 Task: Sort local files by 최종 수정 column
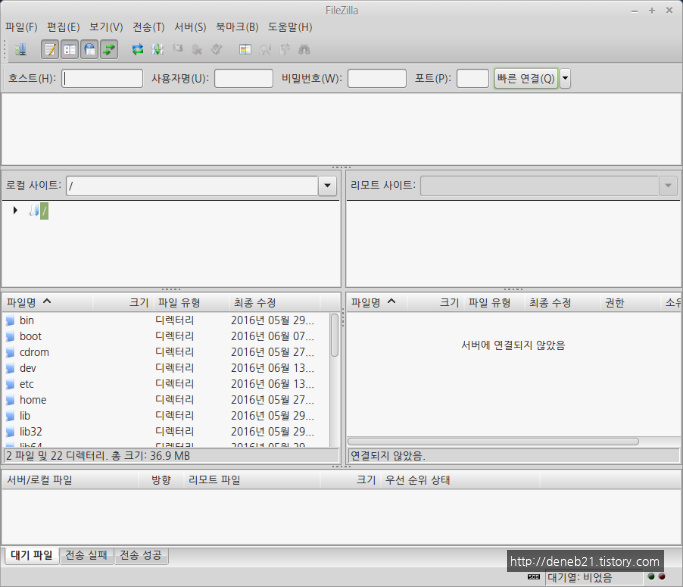pos(255,302)
